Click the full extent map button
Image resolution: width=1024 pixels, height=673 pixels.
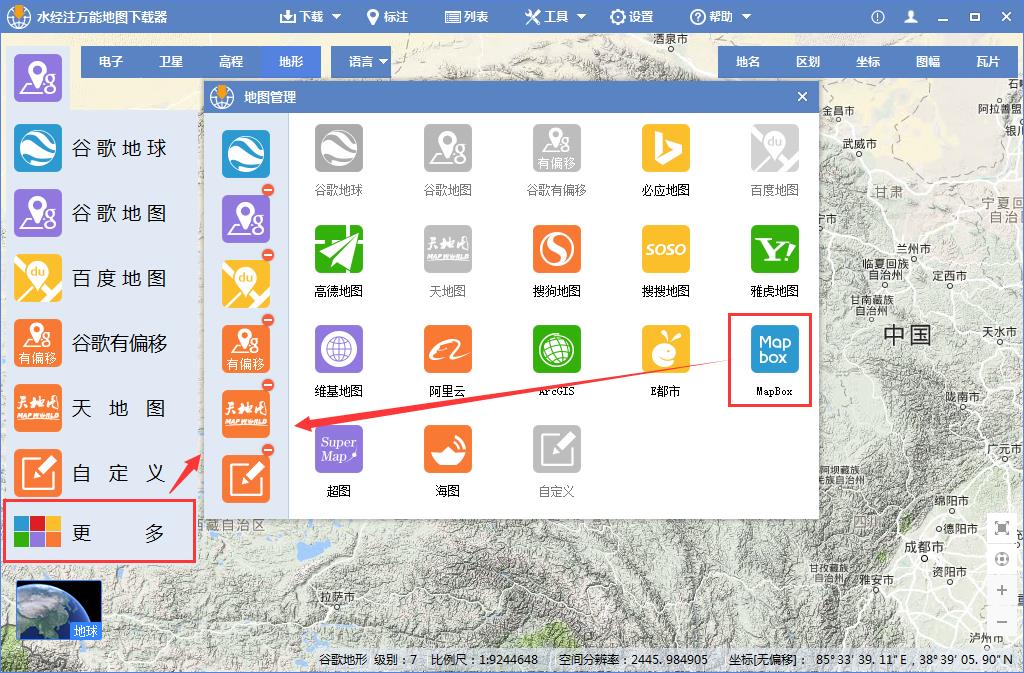(1002, 527)
